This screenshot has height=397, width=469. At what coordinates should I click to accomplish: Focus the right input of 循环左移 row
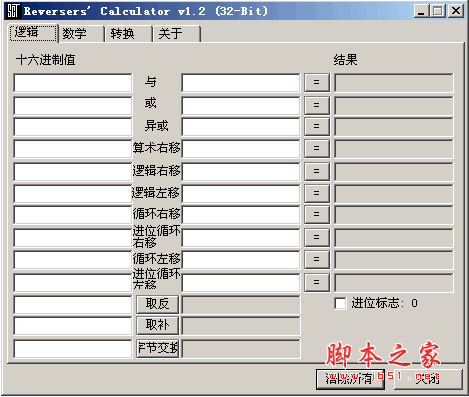(x=241, y=260)
